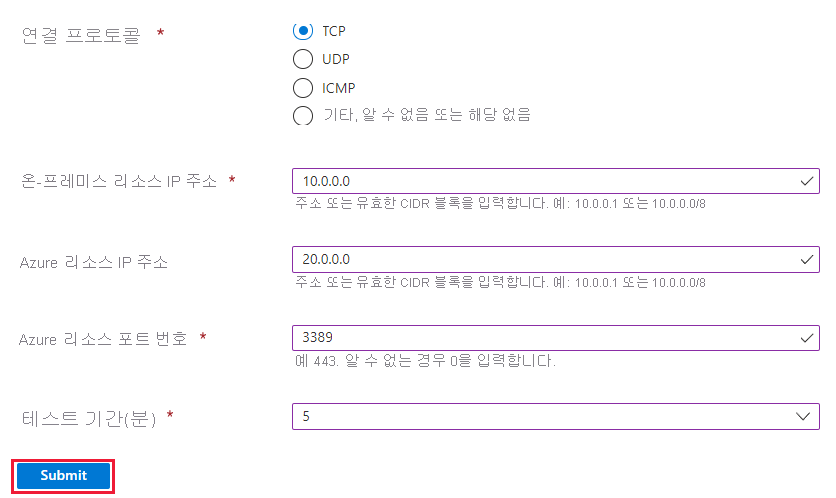Screen dimensions: 836x498
Task: Pick the '기타, 알 수 없음' radio option
Action: (303, 116)
